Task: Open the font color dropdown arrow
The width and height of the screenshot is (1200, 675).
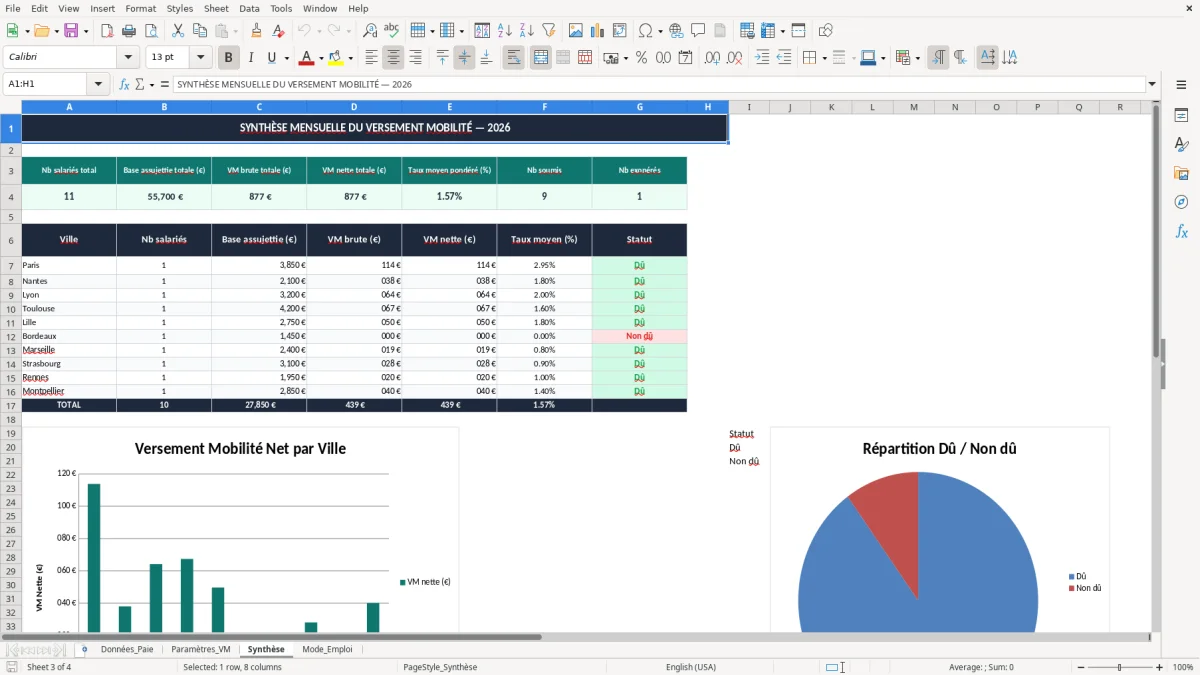Action: coord(321,58)
